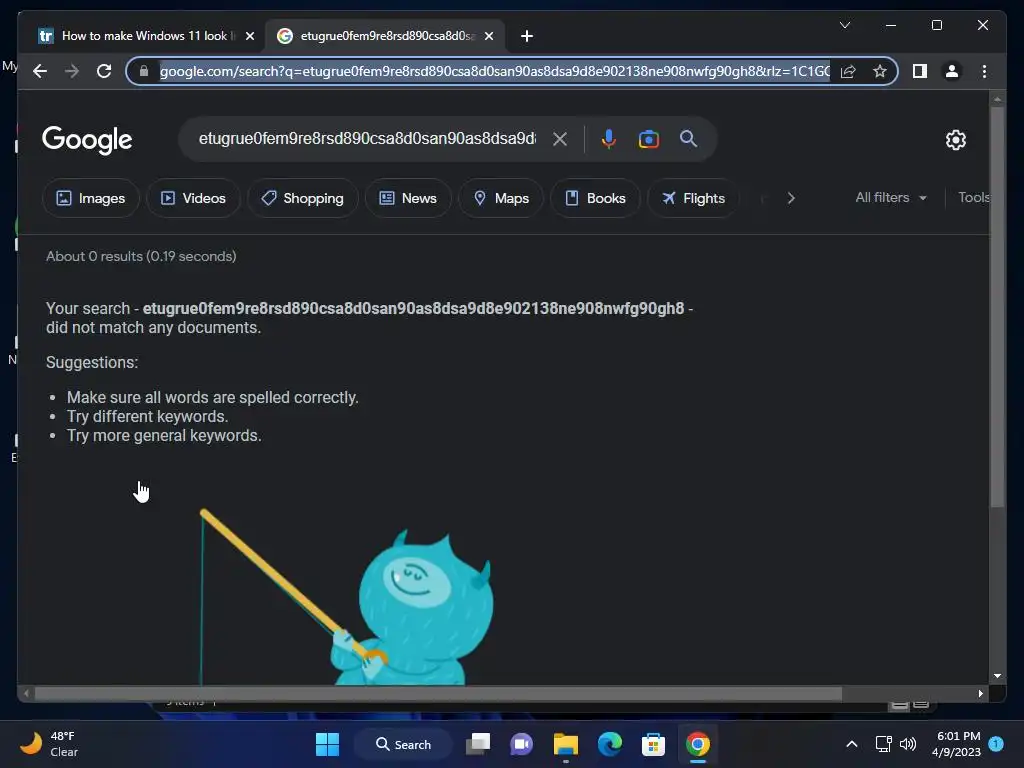Click 'Try more general keywords.' text
The height and width of the screenshot is (768, 1024).
[x=164, y=436]
